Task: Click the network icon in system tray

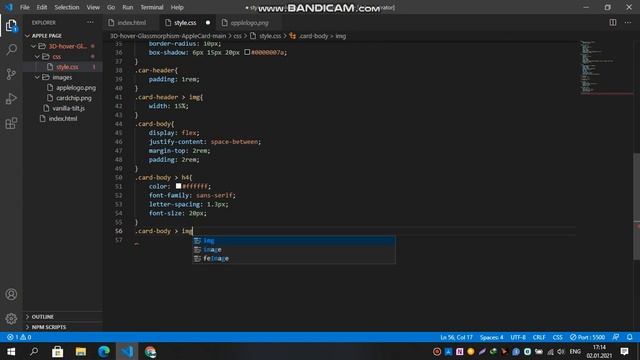Action: tap(550, 351)
